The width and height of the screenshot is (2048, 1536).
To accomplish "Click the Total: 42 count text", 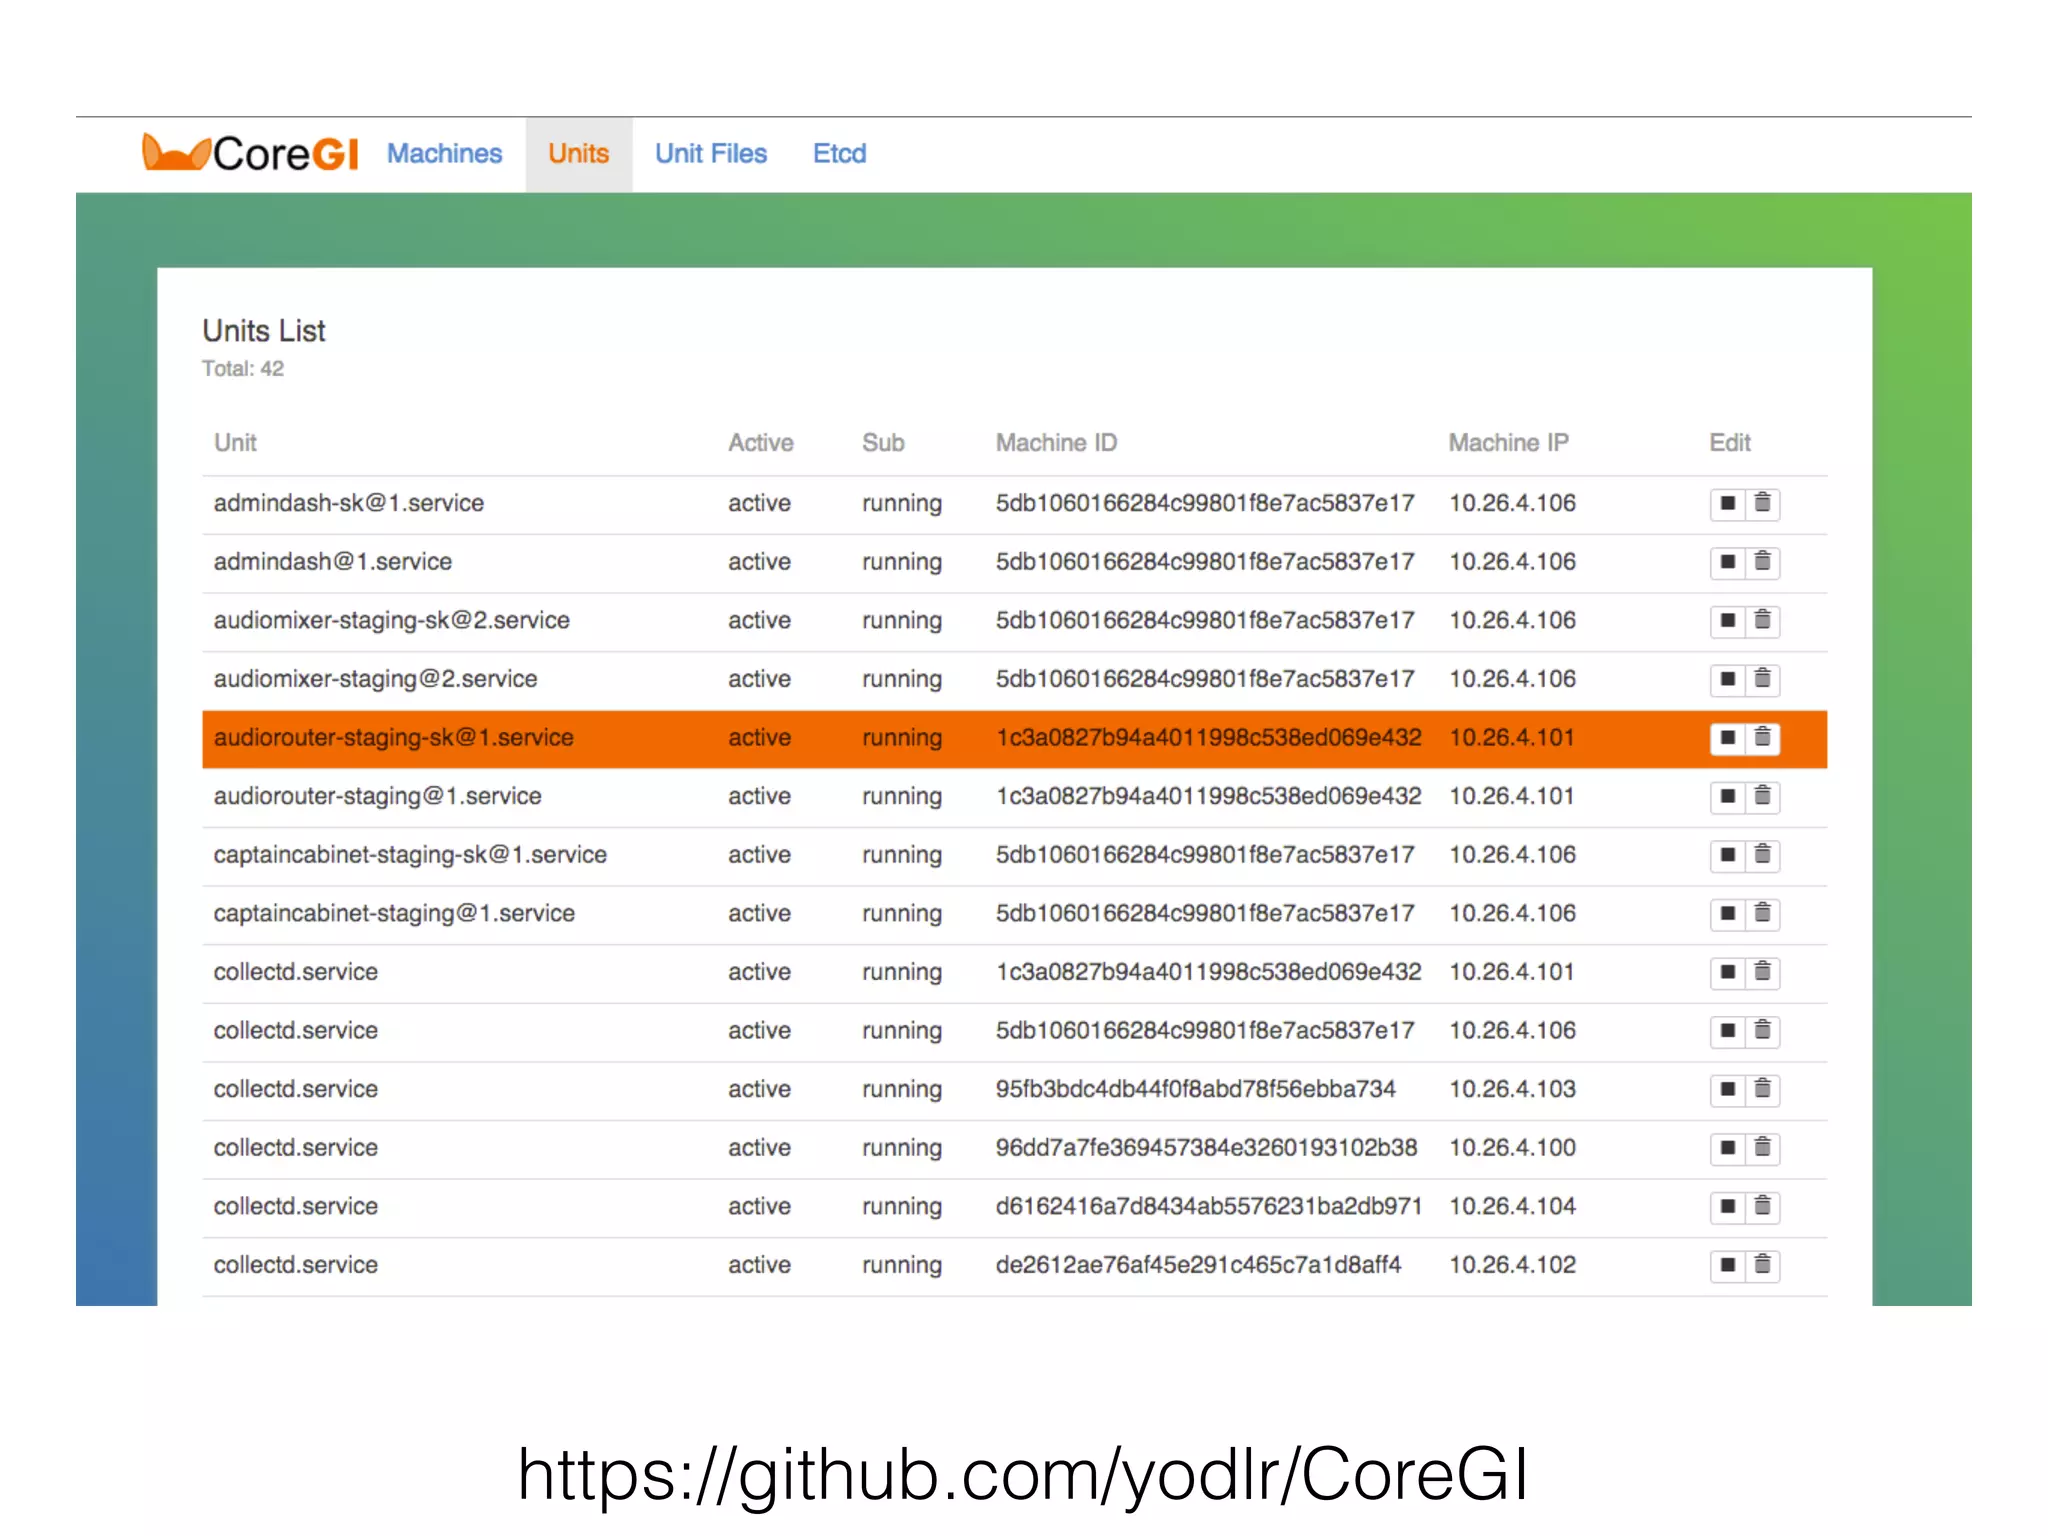I will point(243,369).
